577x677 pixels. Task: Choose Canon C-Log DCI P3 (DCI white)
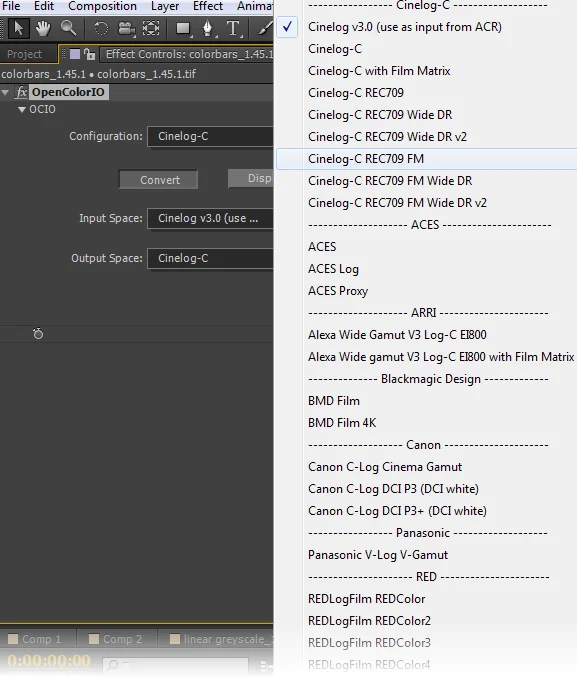pos(393,489)
